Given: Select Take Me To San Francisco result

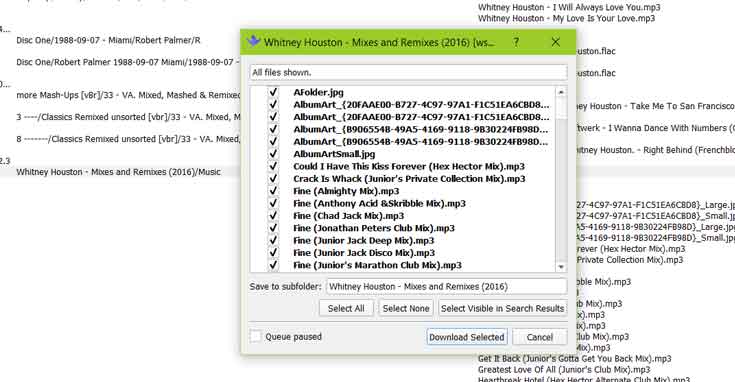Looking at the screenshot, I should point(655,106).
